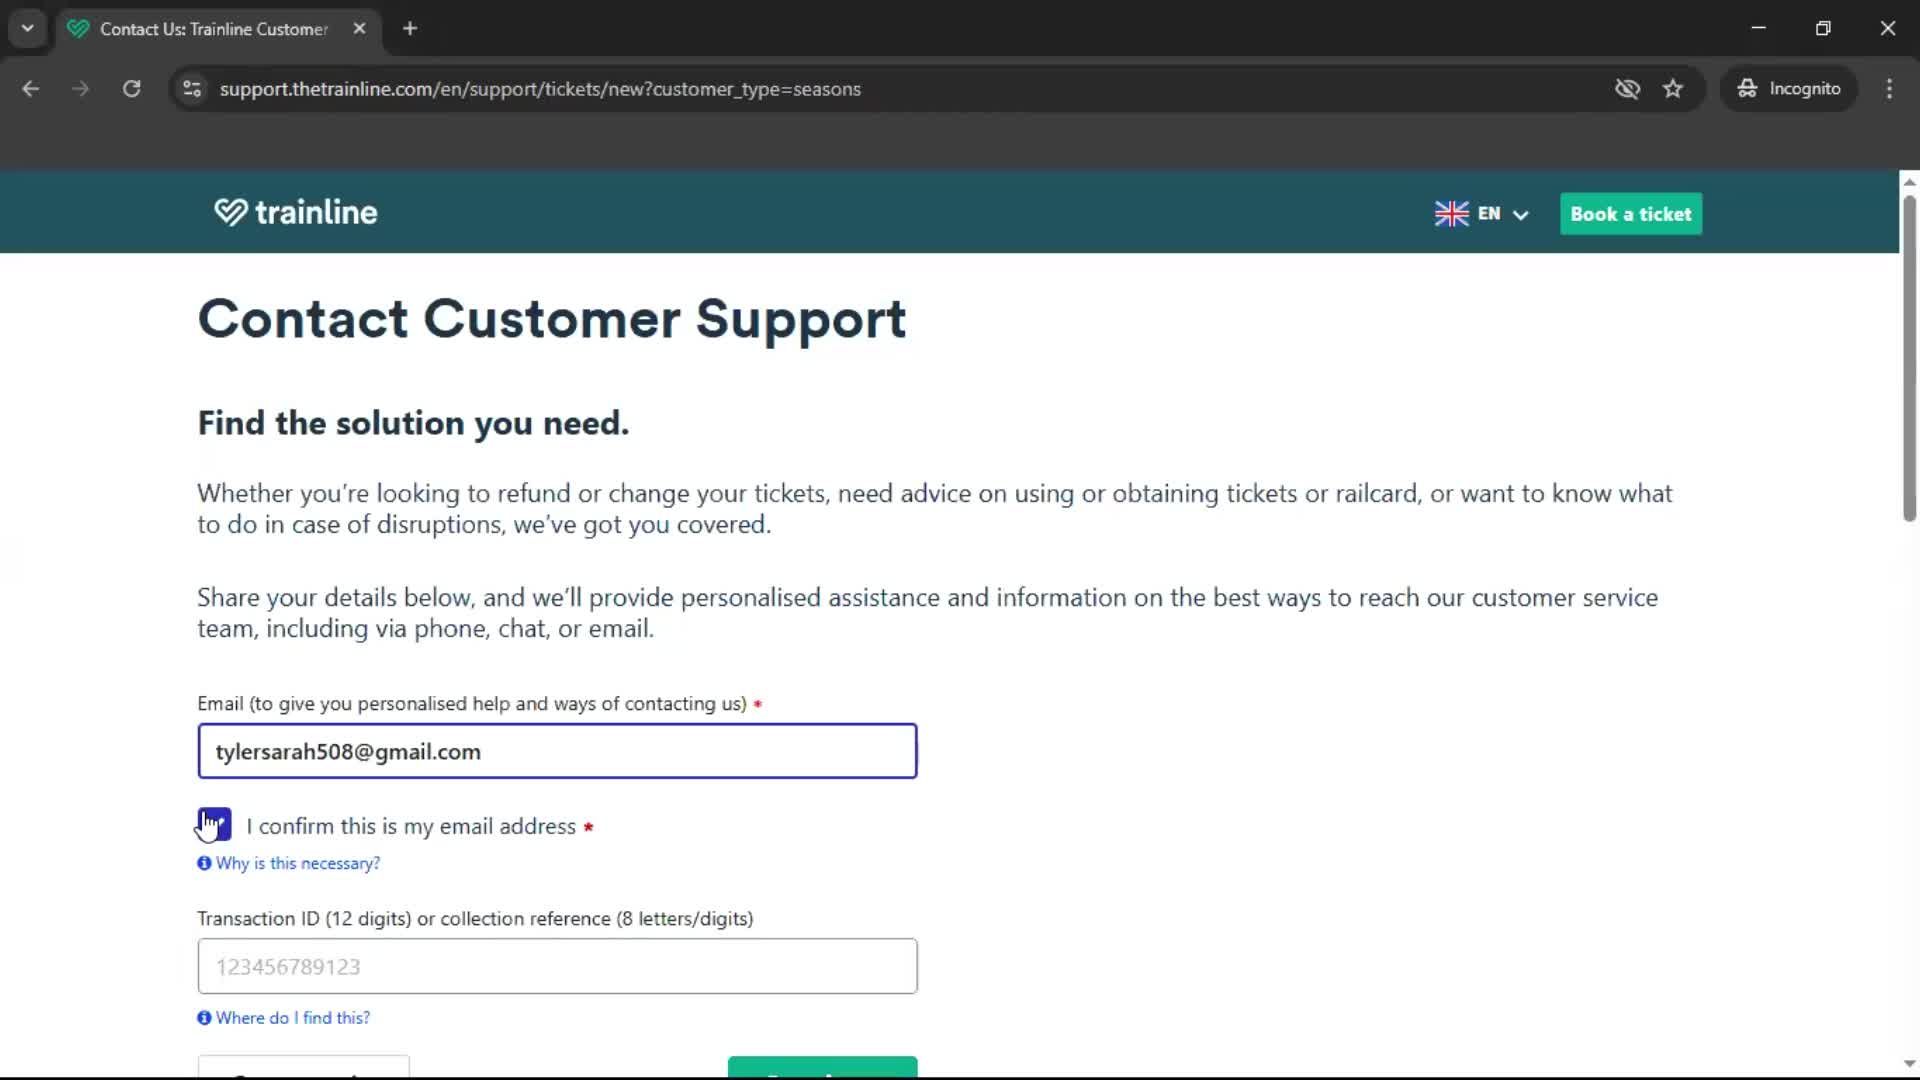1920x1080 pixels.
Task: Click the Incognito profile icon
Action: 1746,88
